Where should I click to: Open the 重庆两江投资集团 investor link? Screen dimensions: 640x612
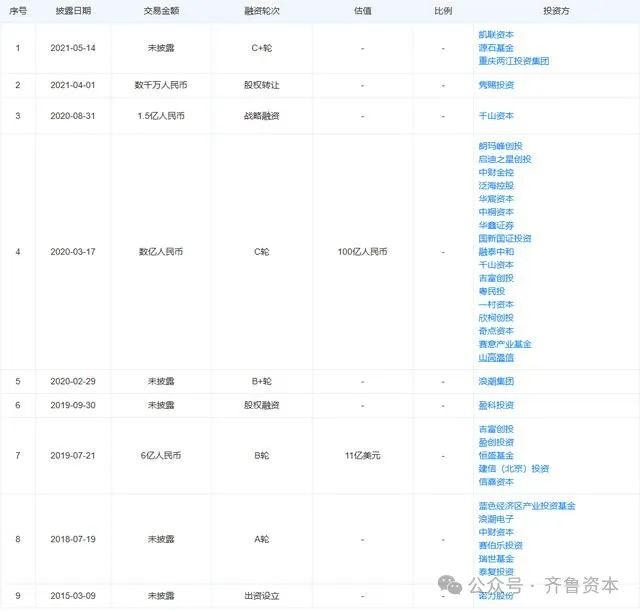(514, 61)
